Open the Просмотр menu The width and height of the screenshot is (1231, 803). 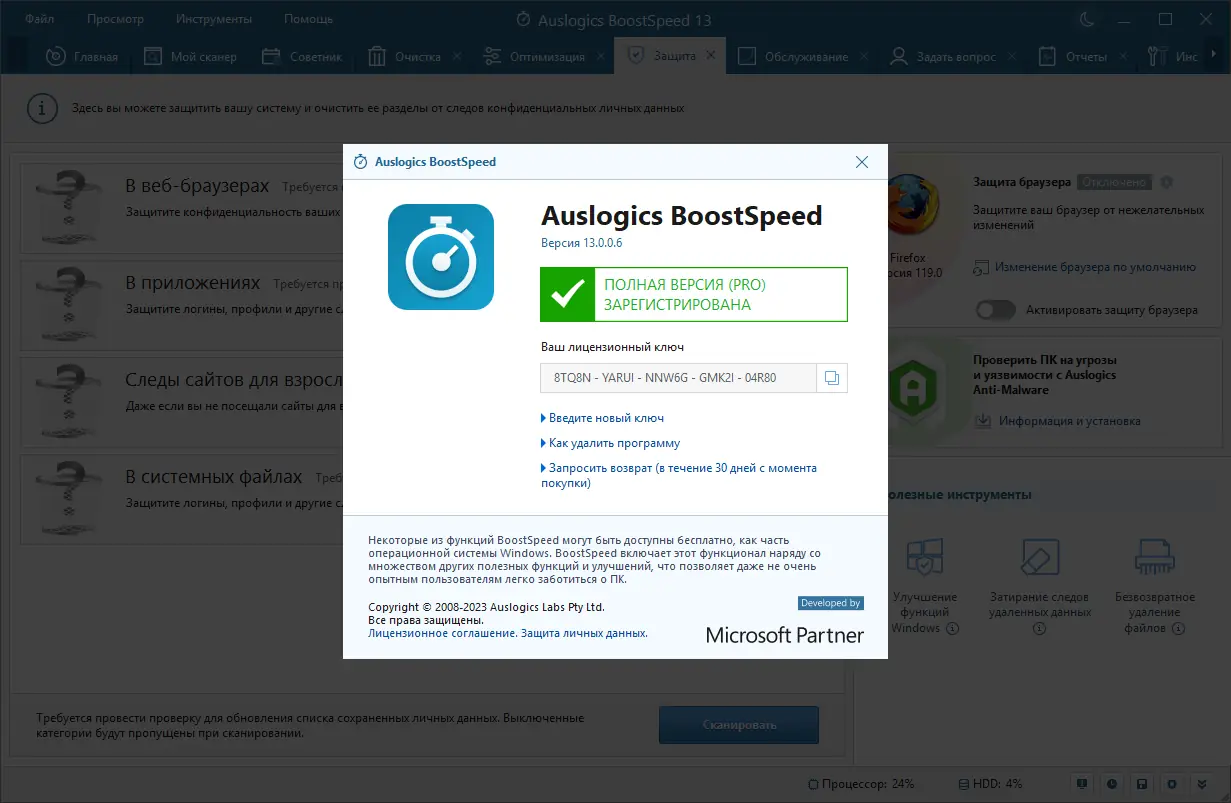click(x=115, y=19)
